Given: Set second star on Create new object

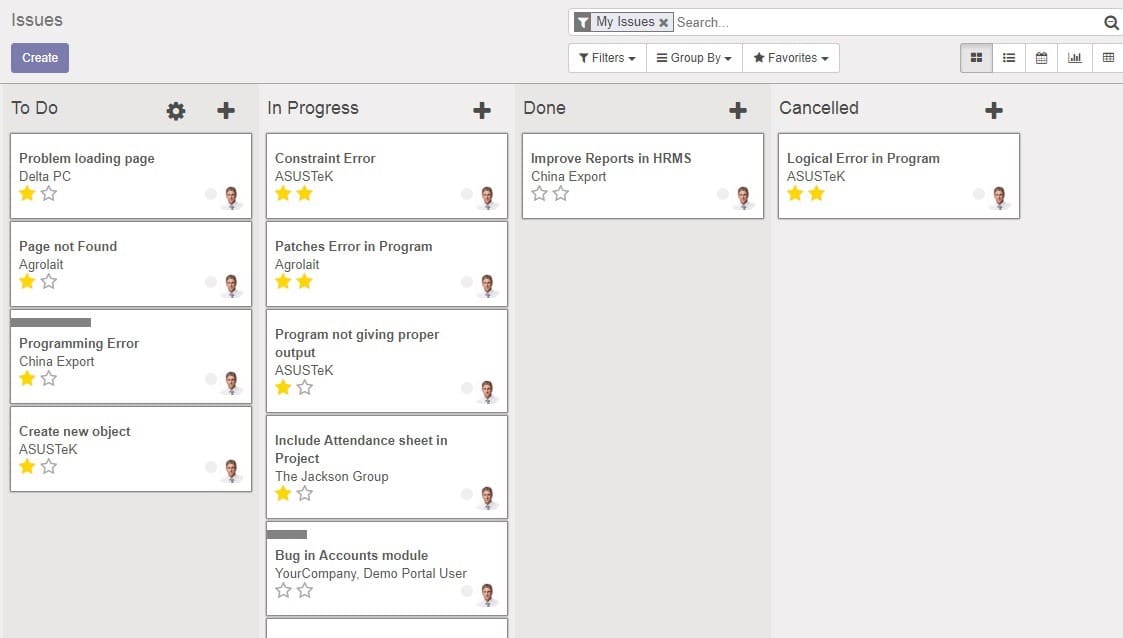Looking at the screenshot, I should (x=49, y=466).
